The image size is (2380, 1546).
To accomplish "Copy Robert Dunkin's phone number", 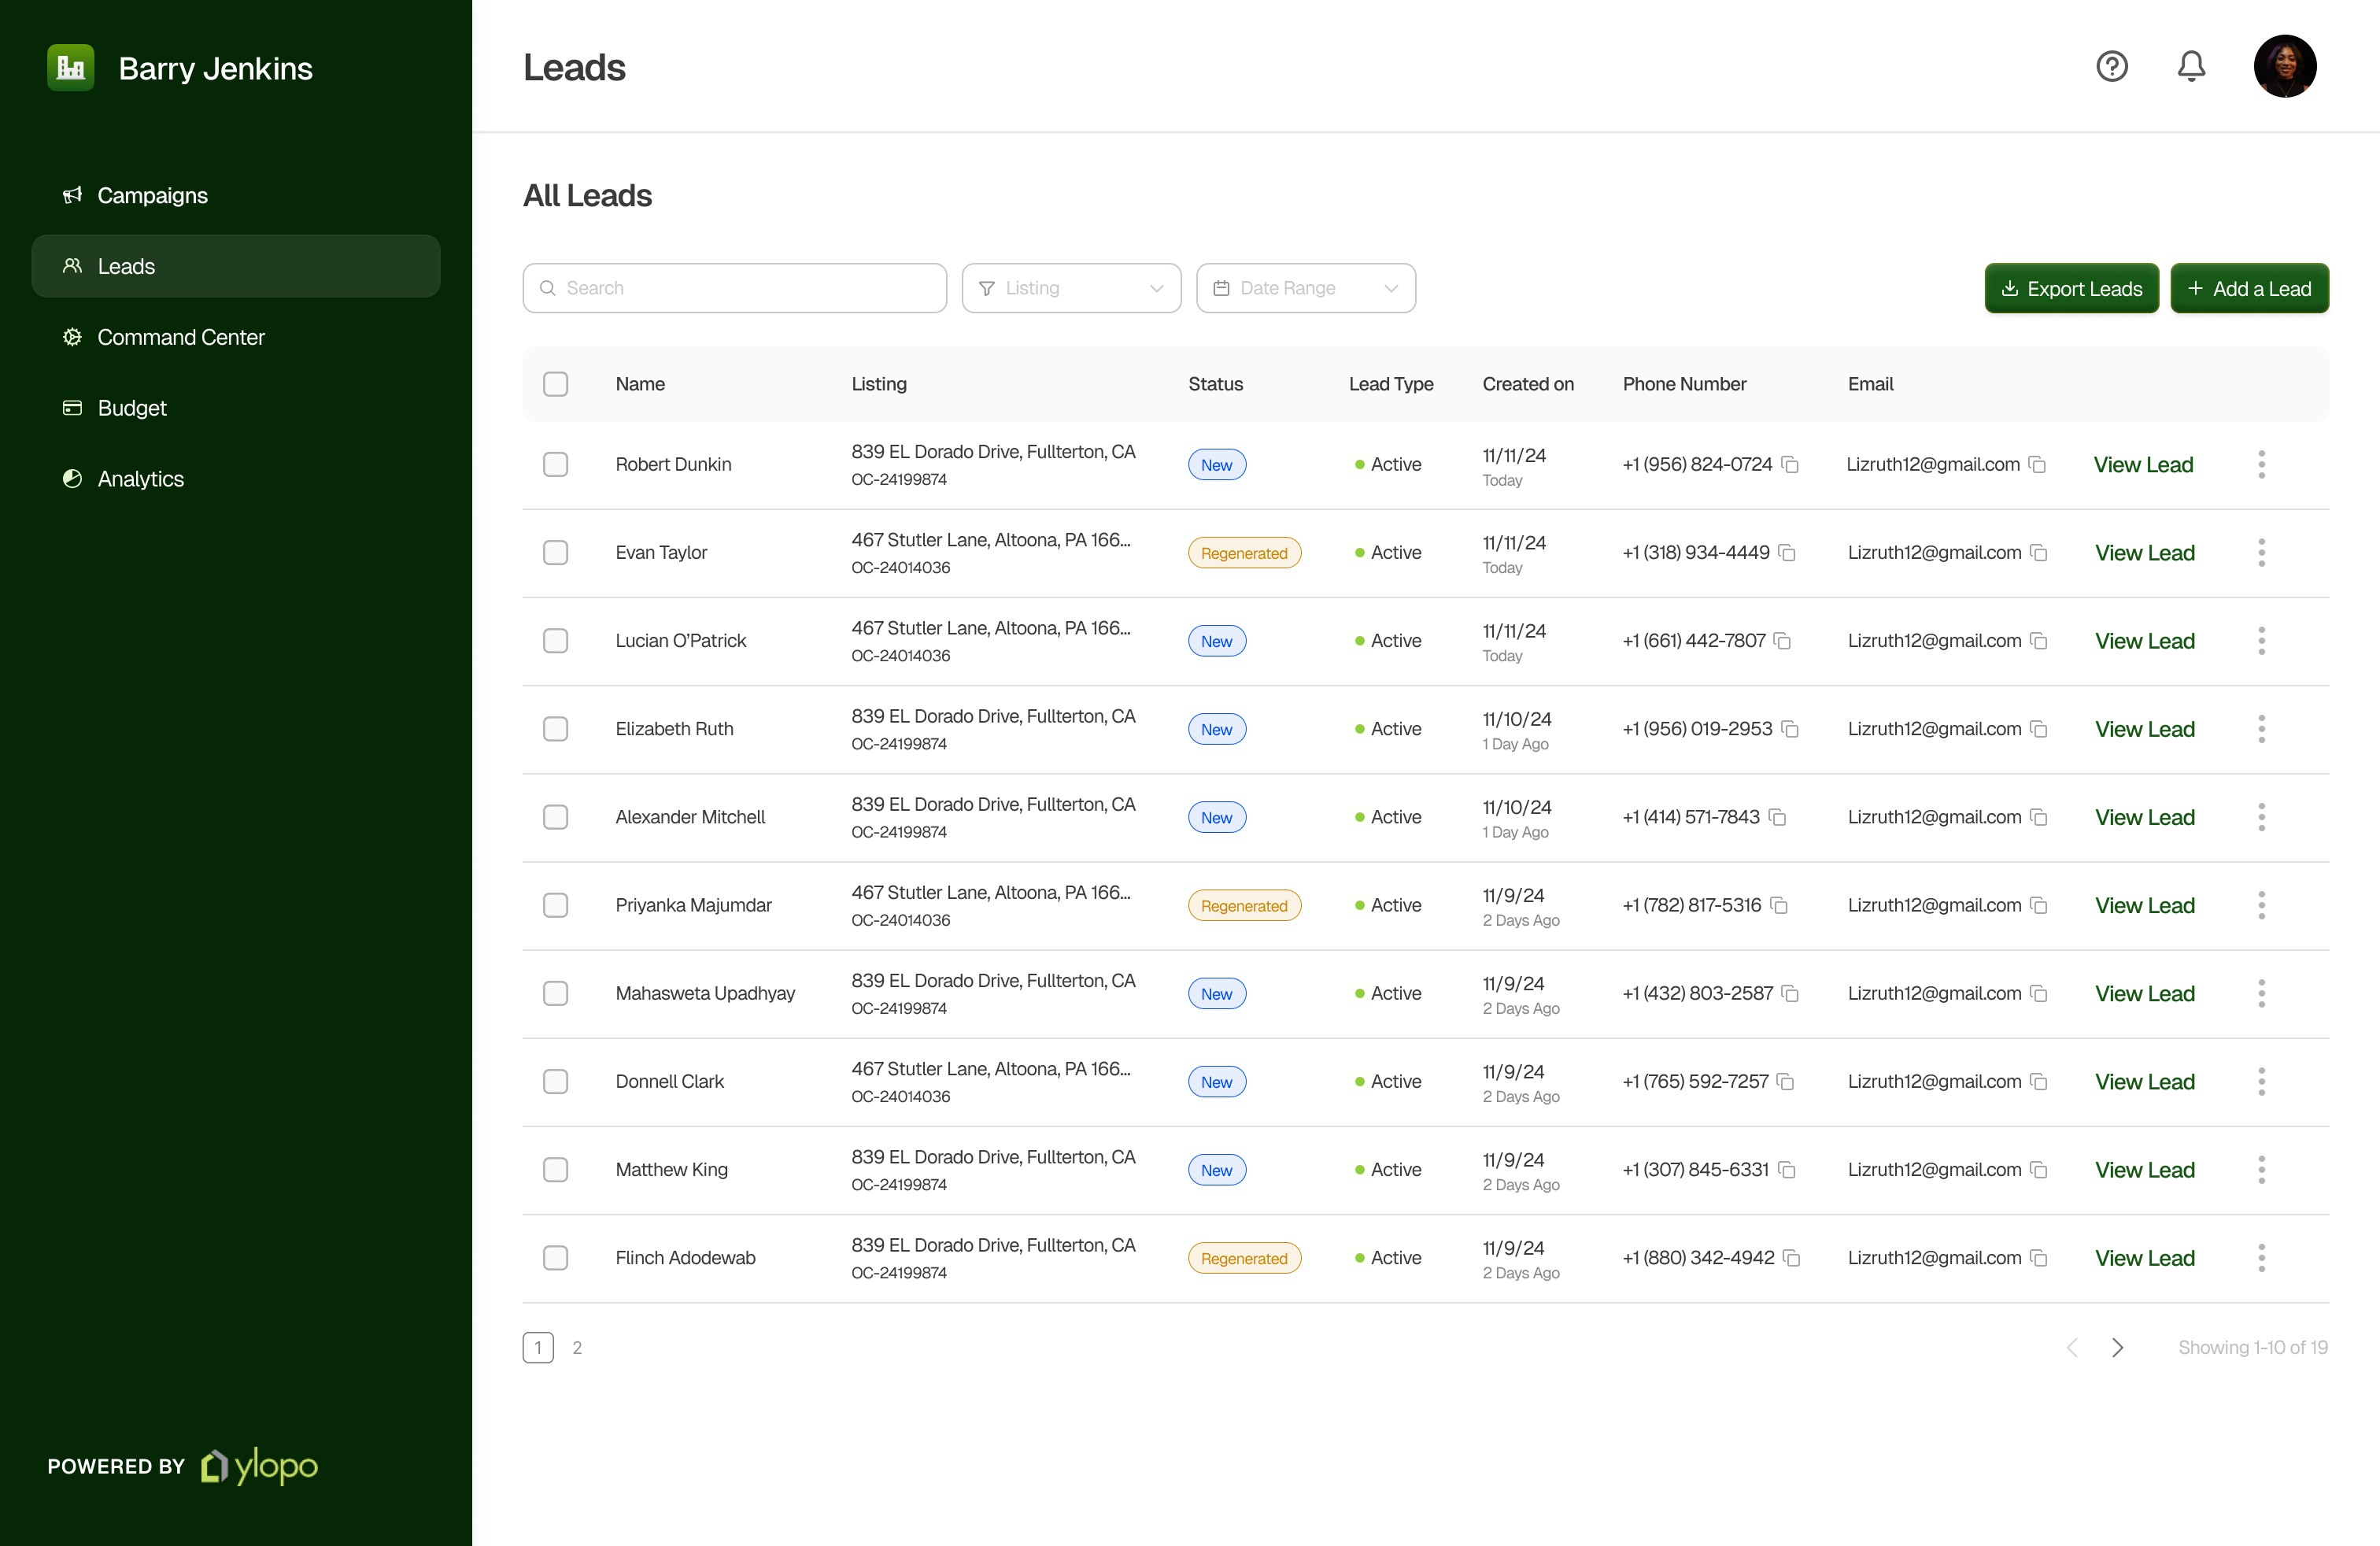I will point(1790,465).
